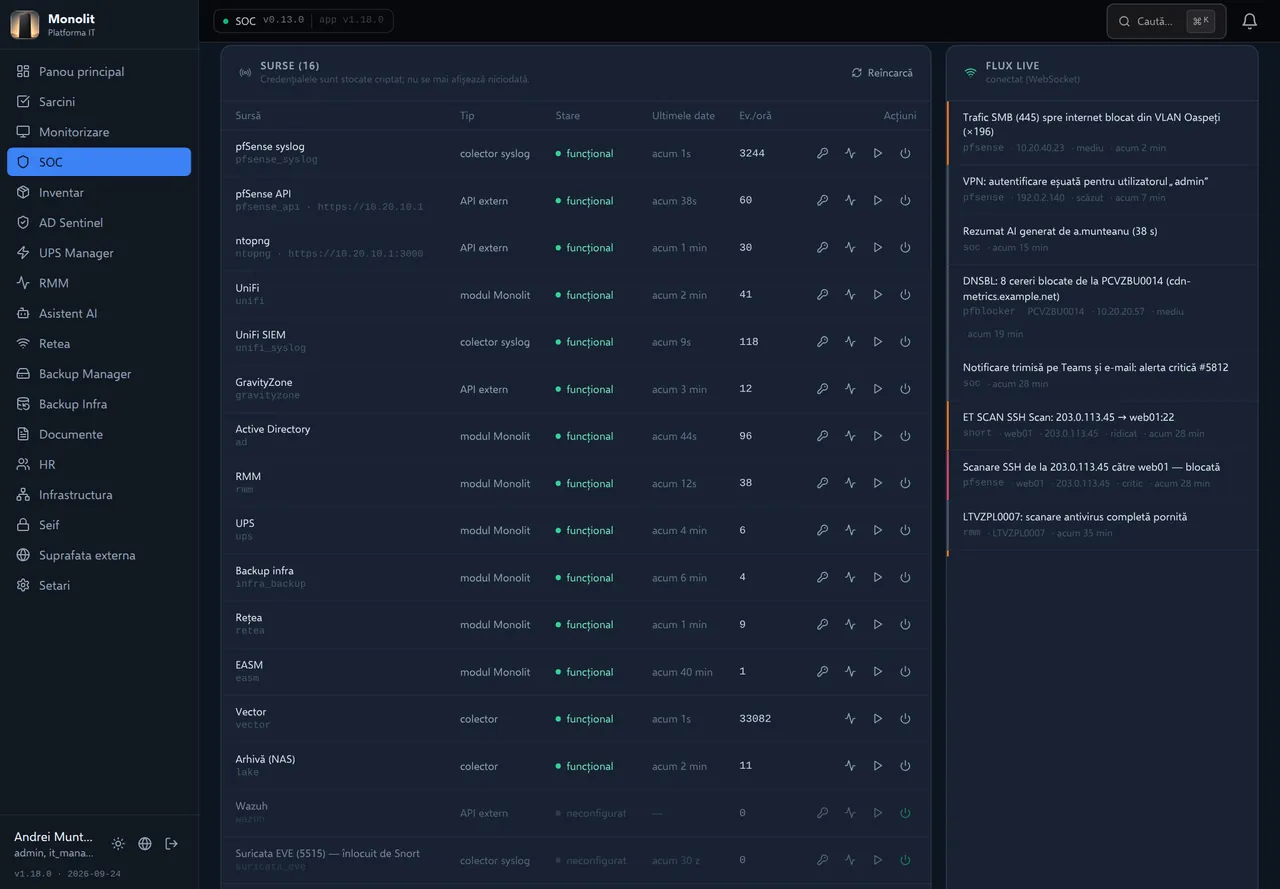Image resolution: width=1280 pixels, height=889 pixels.
Task: Open Backup Infra in sidebar
Action: click(x=99, y=404)
